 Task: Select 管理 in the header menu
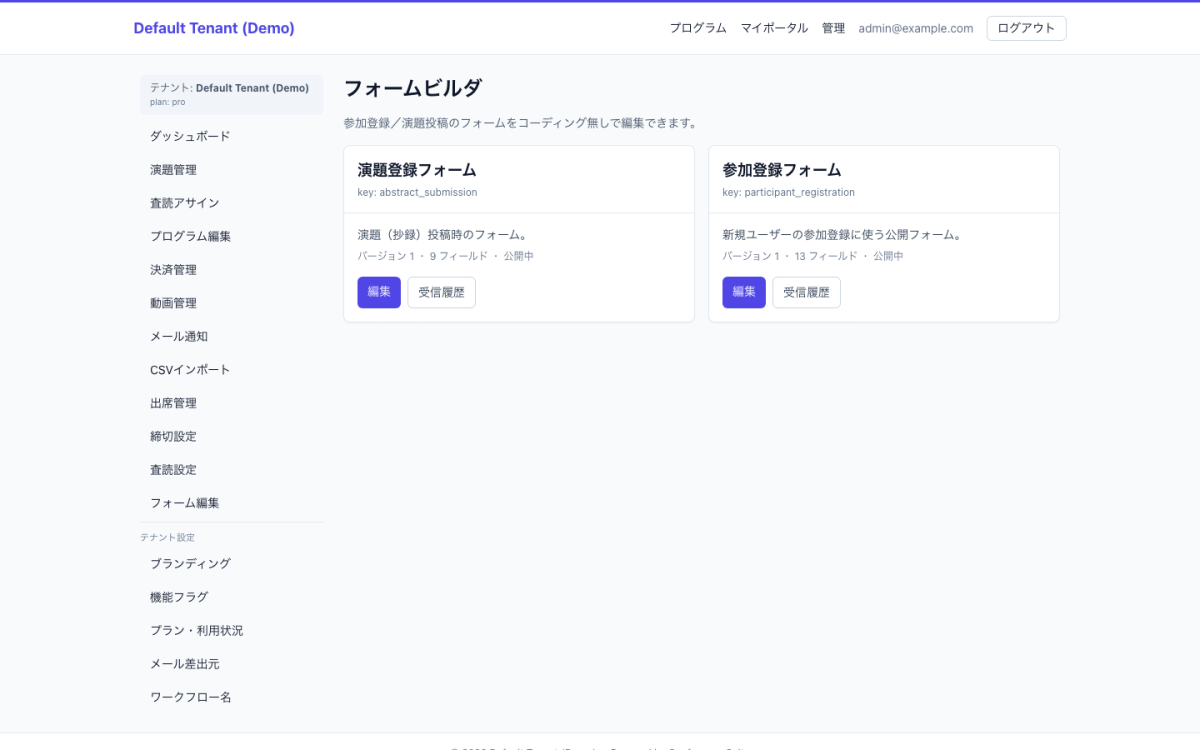[x=833, y=28]
